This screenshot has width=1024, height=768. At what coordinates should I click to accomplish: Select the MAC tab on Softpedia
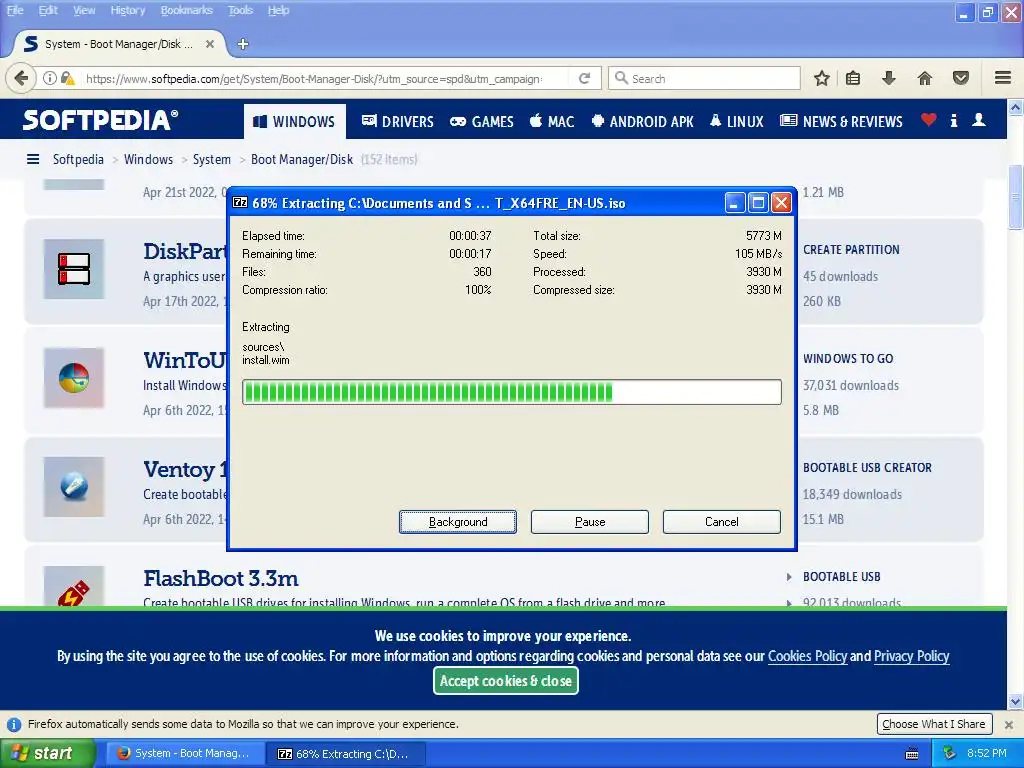552,121
